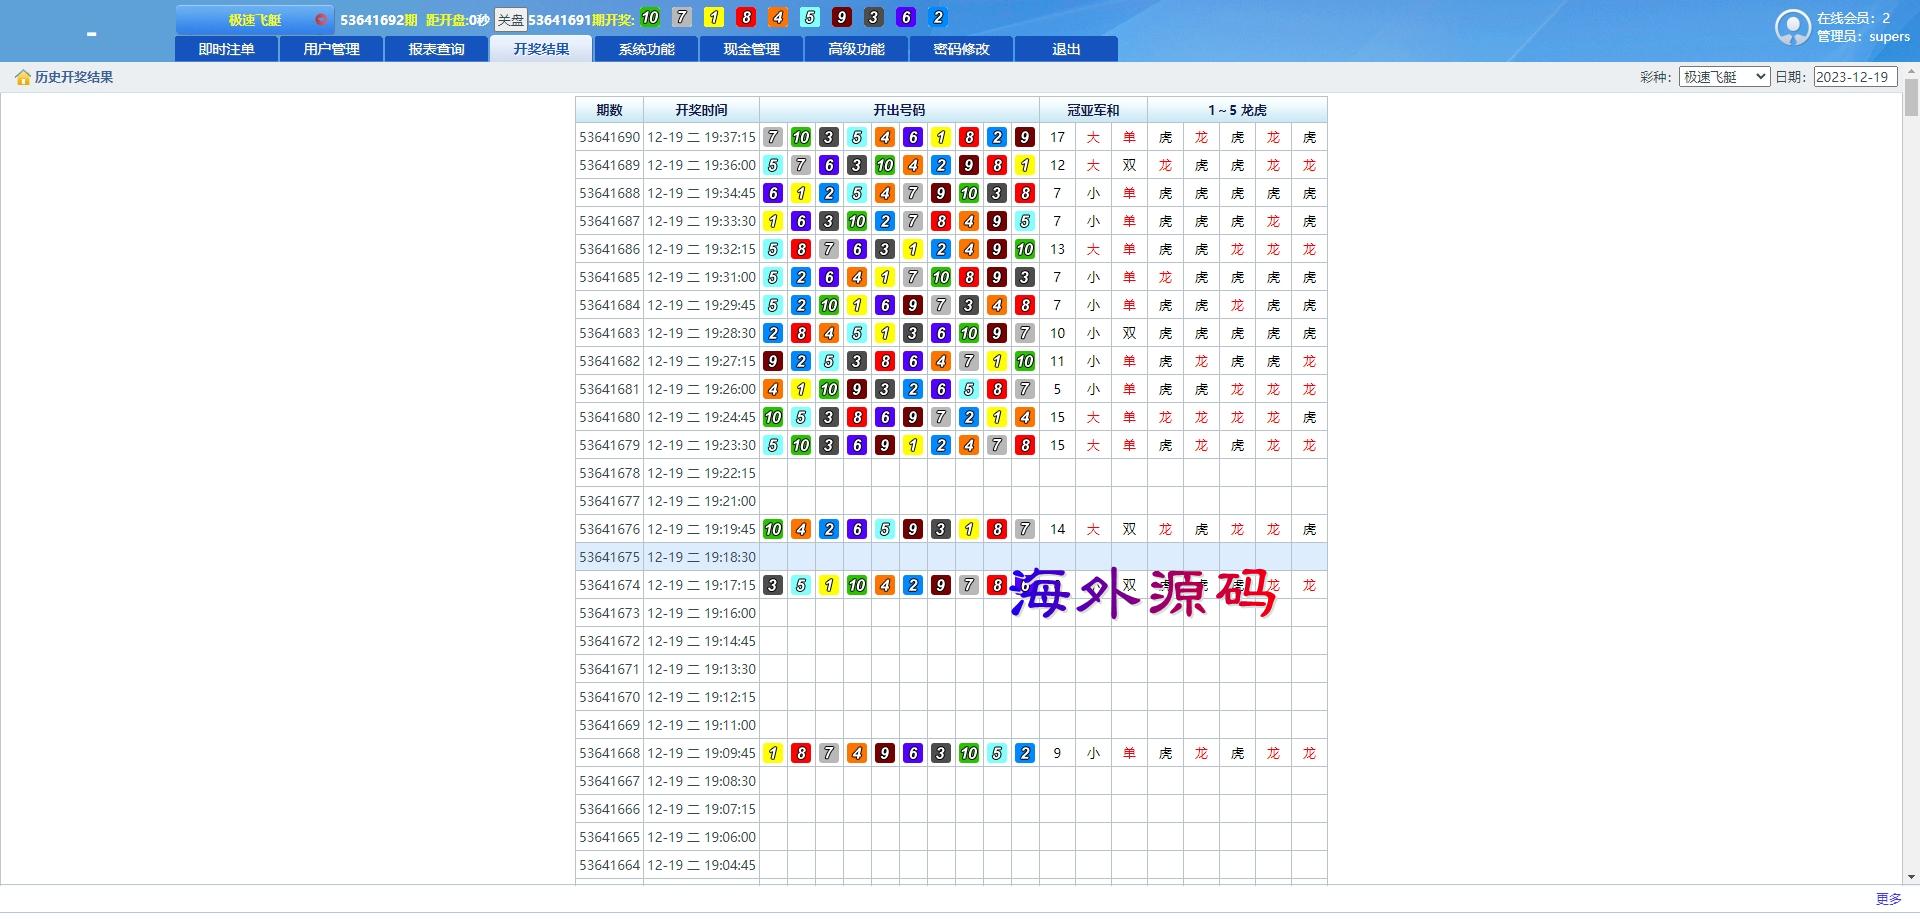The height and width of the screenshot is (919, 1920).
Task: Click period number 53641664
Action: tap(609, 865)
